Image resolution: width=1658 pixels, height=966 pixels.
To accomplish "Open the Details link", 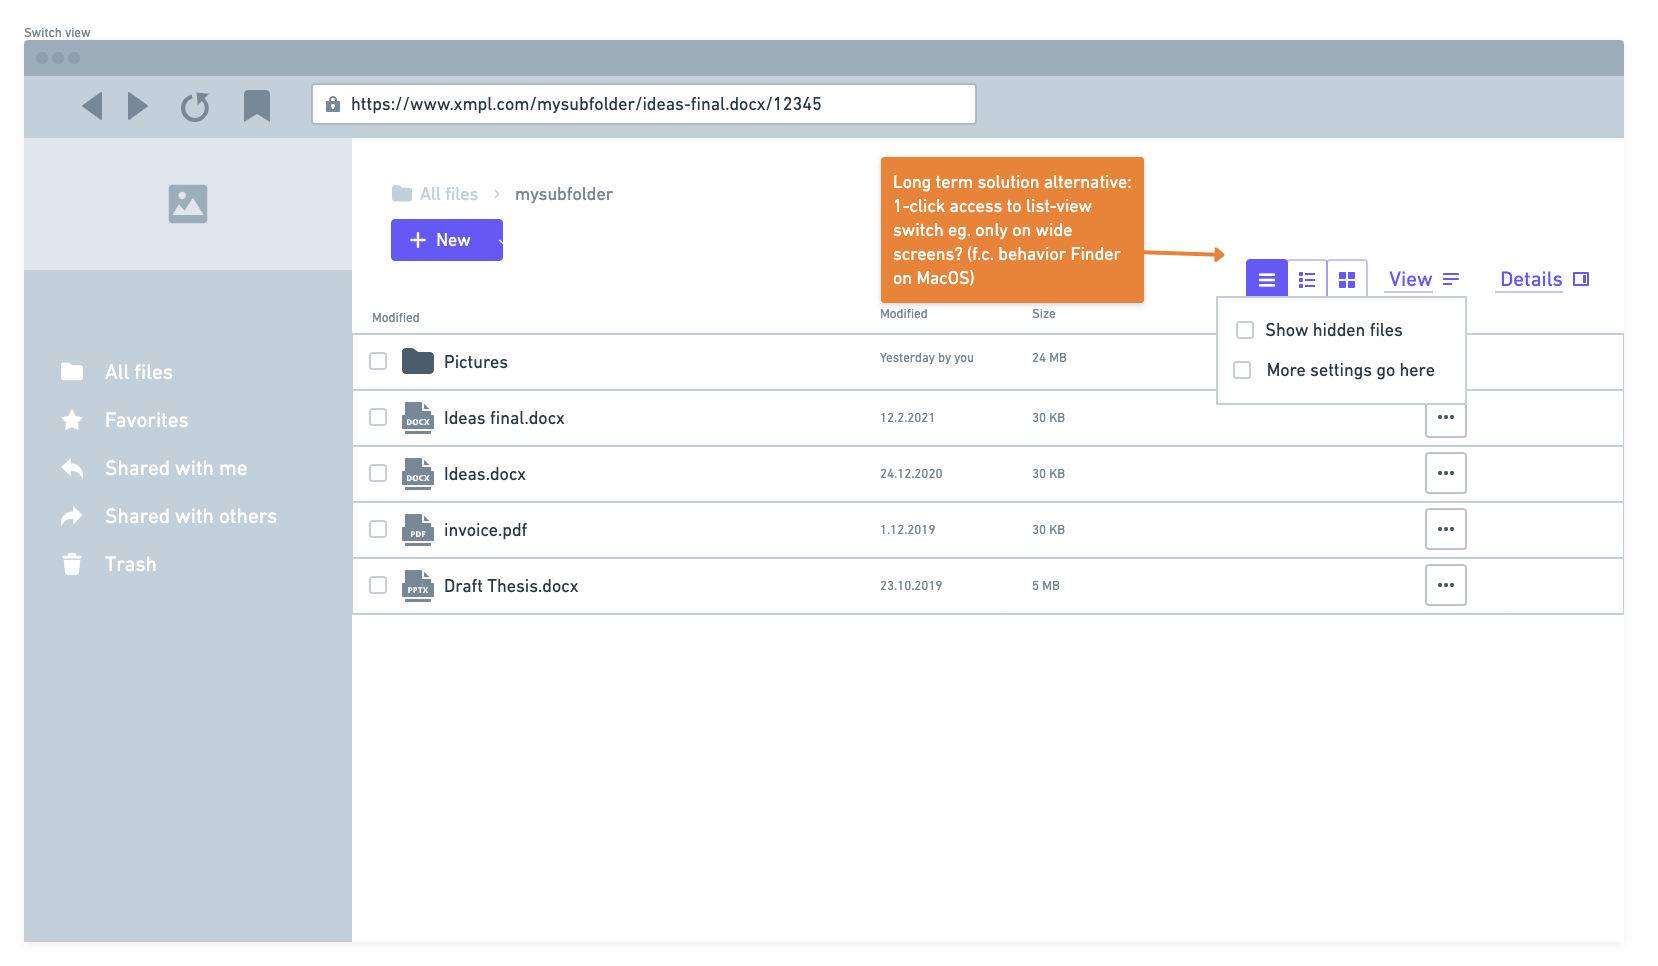I will (1531, 279).
